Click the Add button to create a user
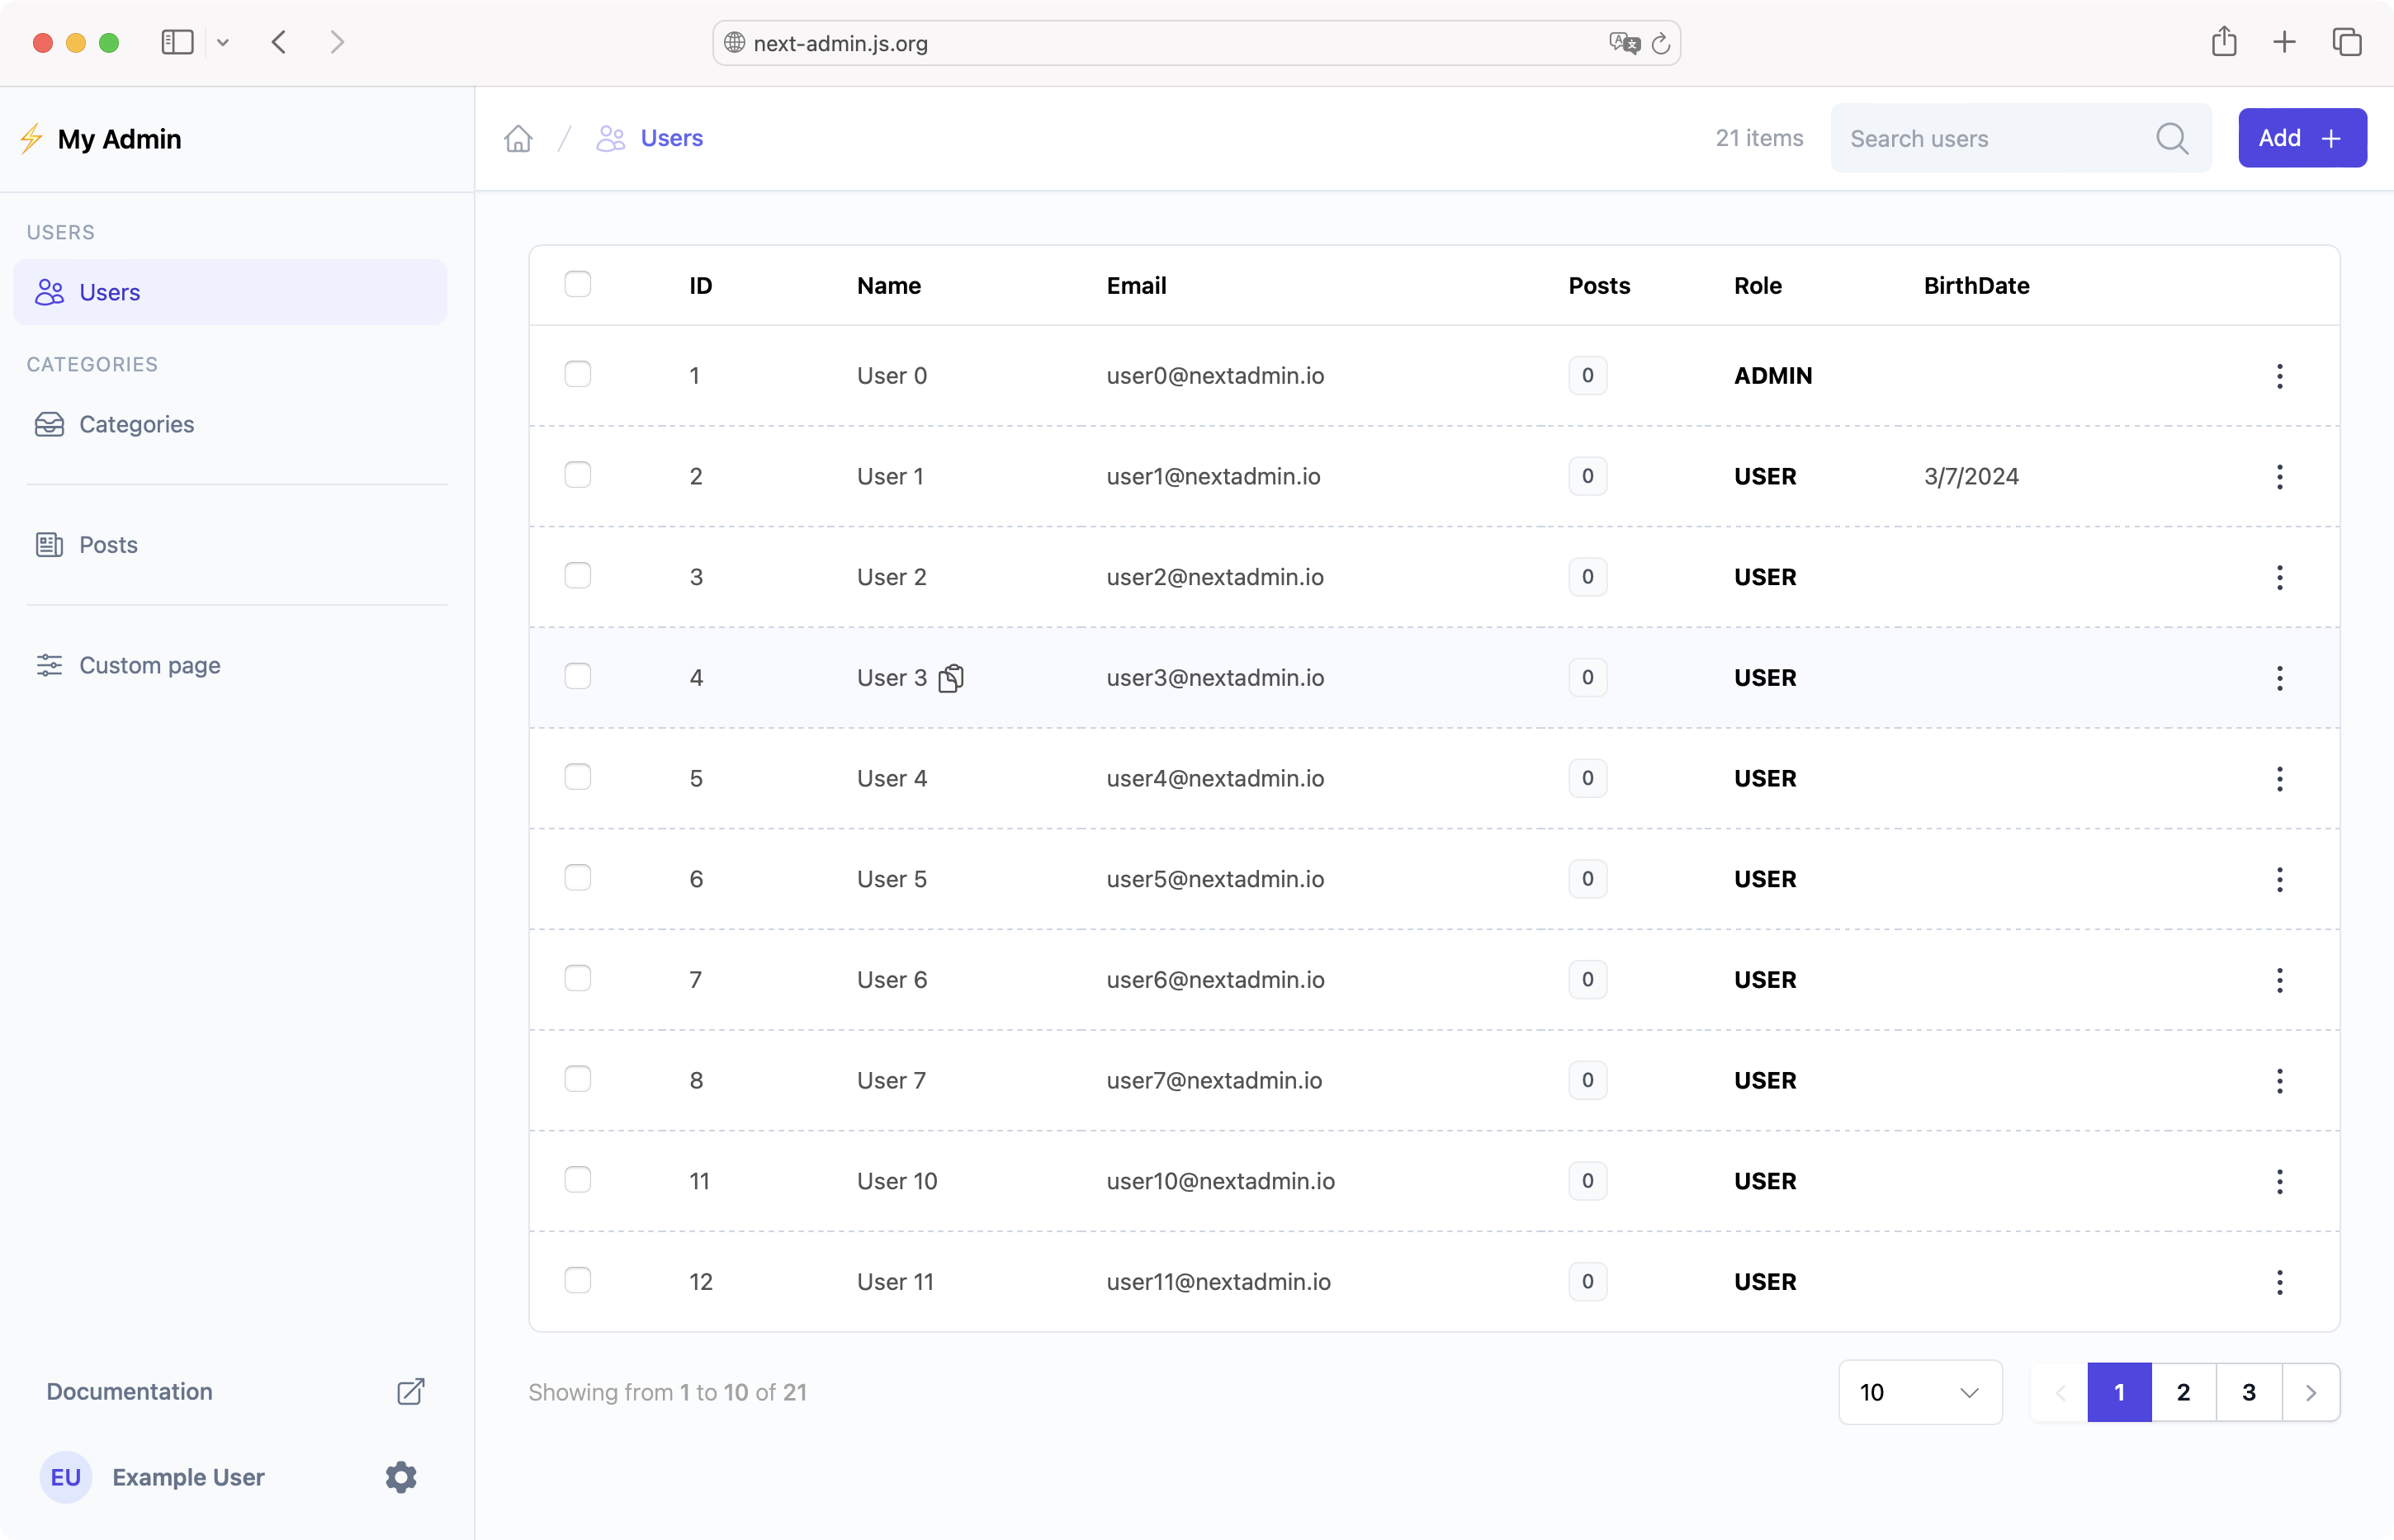This screenshot has width=2394, height=1540. (x=2301, y=138)
